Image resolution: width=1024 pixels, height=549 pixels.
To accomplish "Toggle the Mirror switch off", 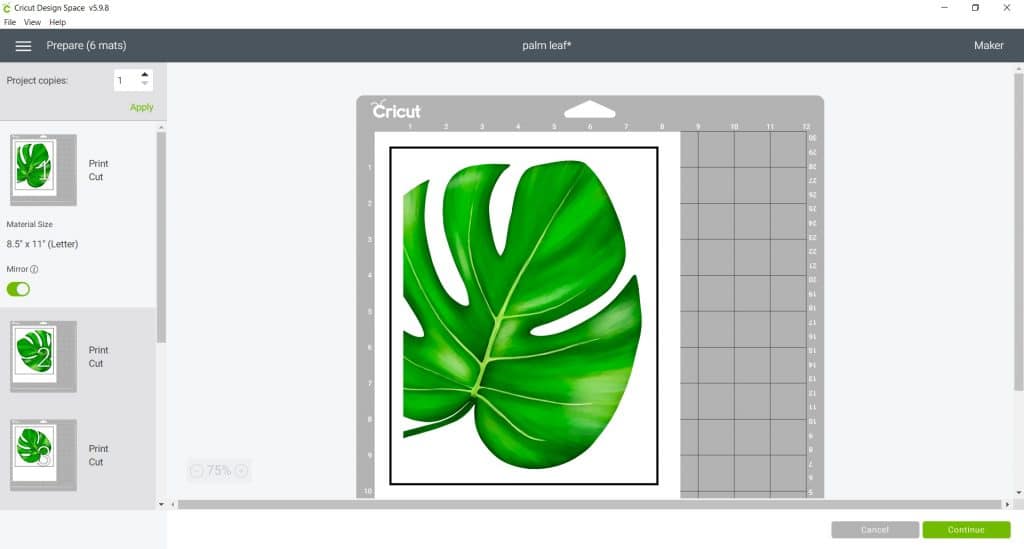I will (18, 289).
